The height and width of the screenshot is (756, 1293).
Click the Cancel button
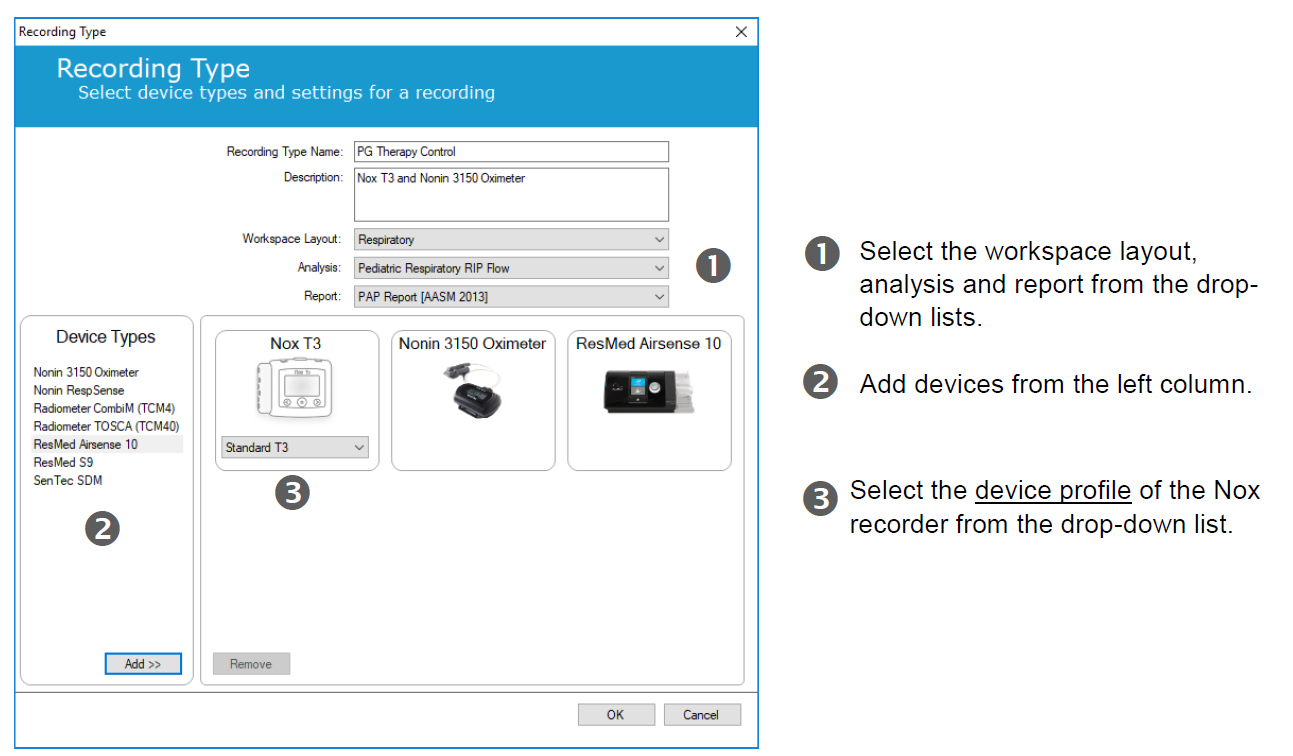click(701, 714)
